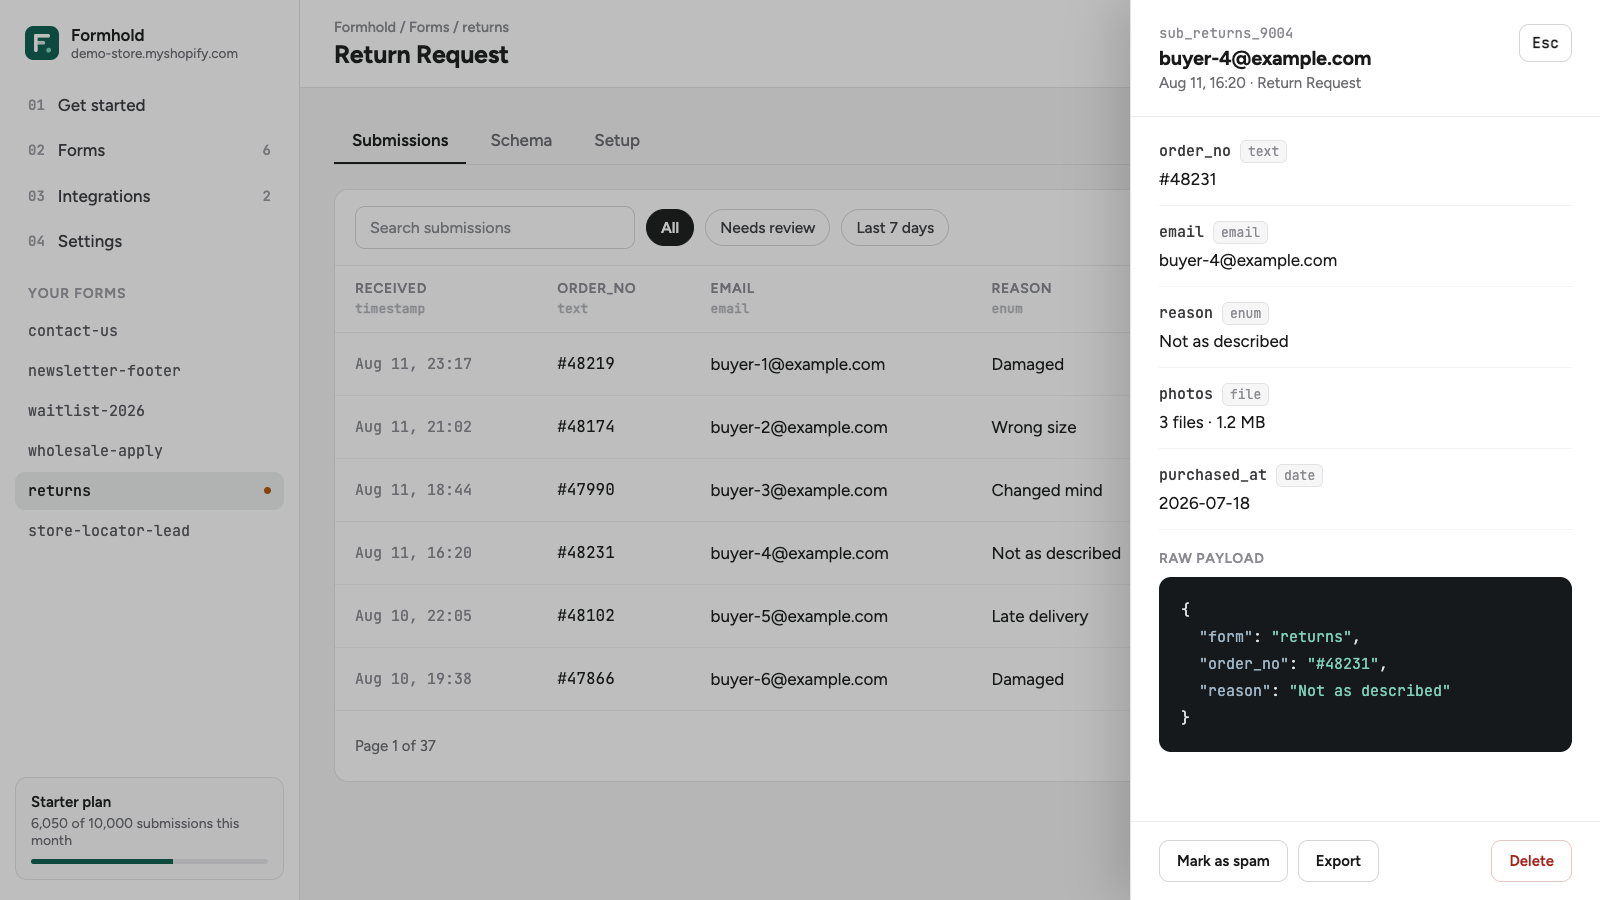
Task: Click the Wrong size reason cell
Action: click(1034, 427)
